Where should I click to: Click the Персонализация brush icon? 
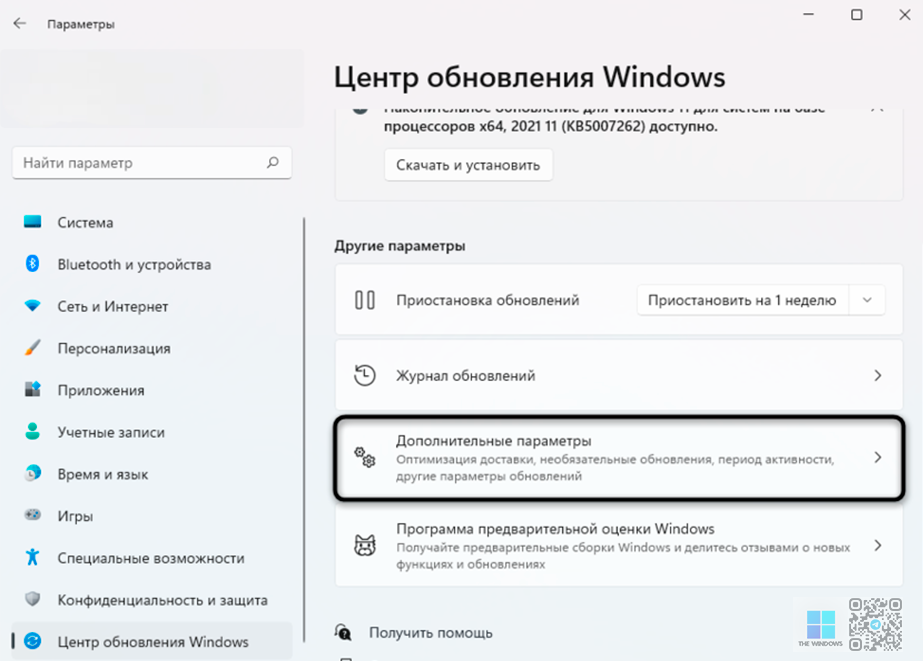tap(32, 347)
